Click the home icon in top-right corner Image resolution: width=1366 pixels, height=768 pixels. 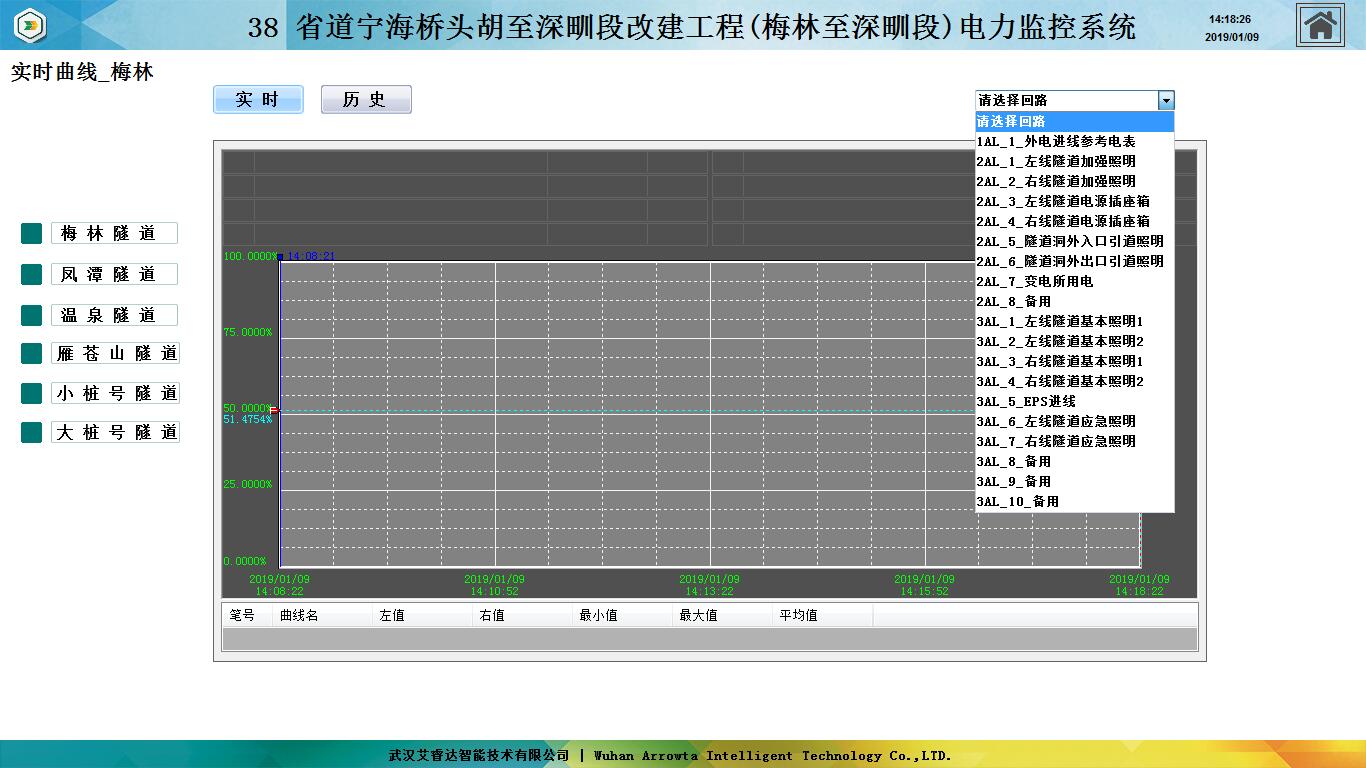point(1320,25)
